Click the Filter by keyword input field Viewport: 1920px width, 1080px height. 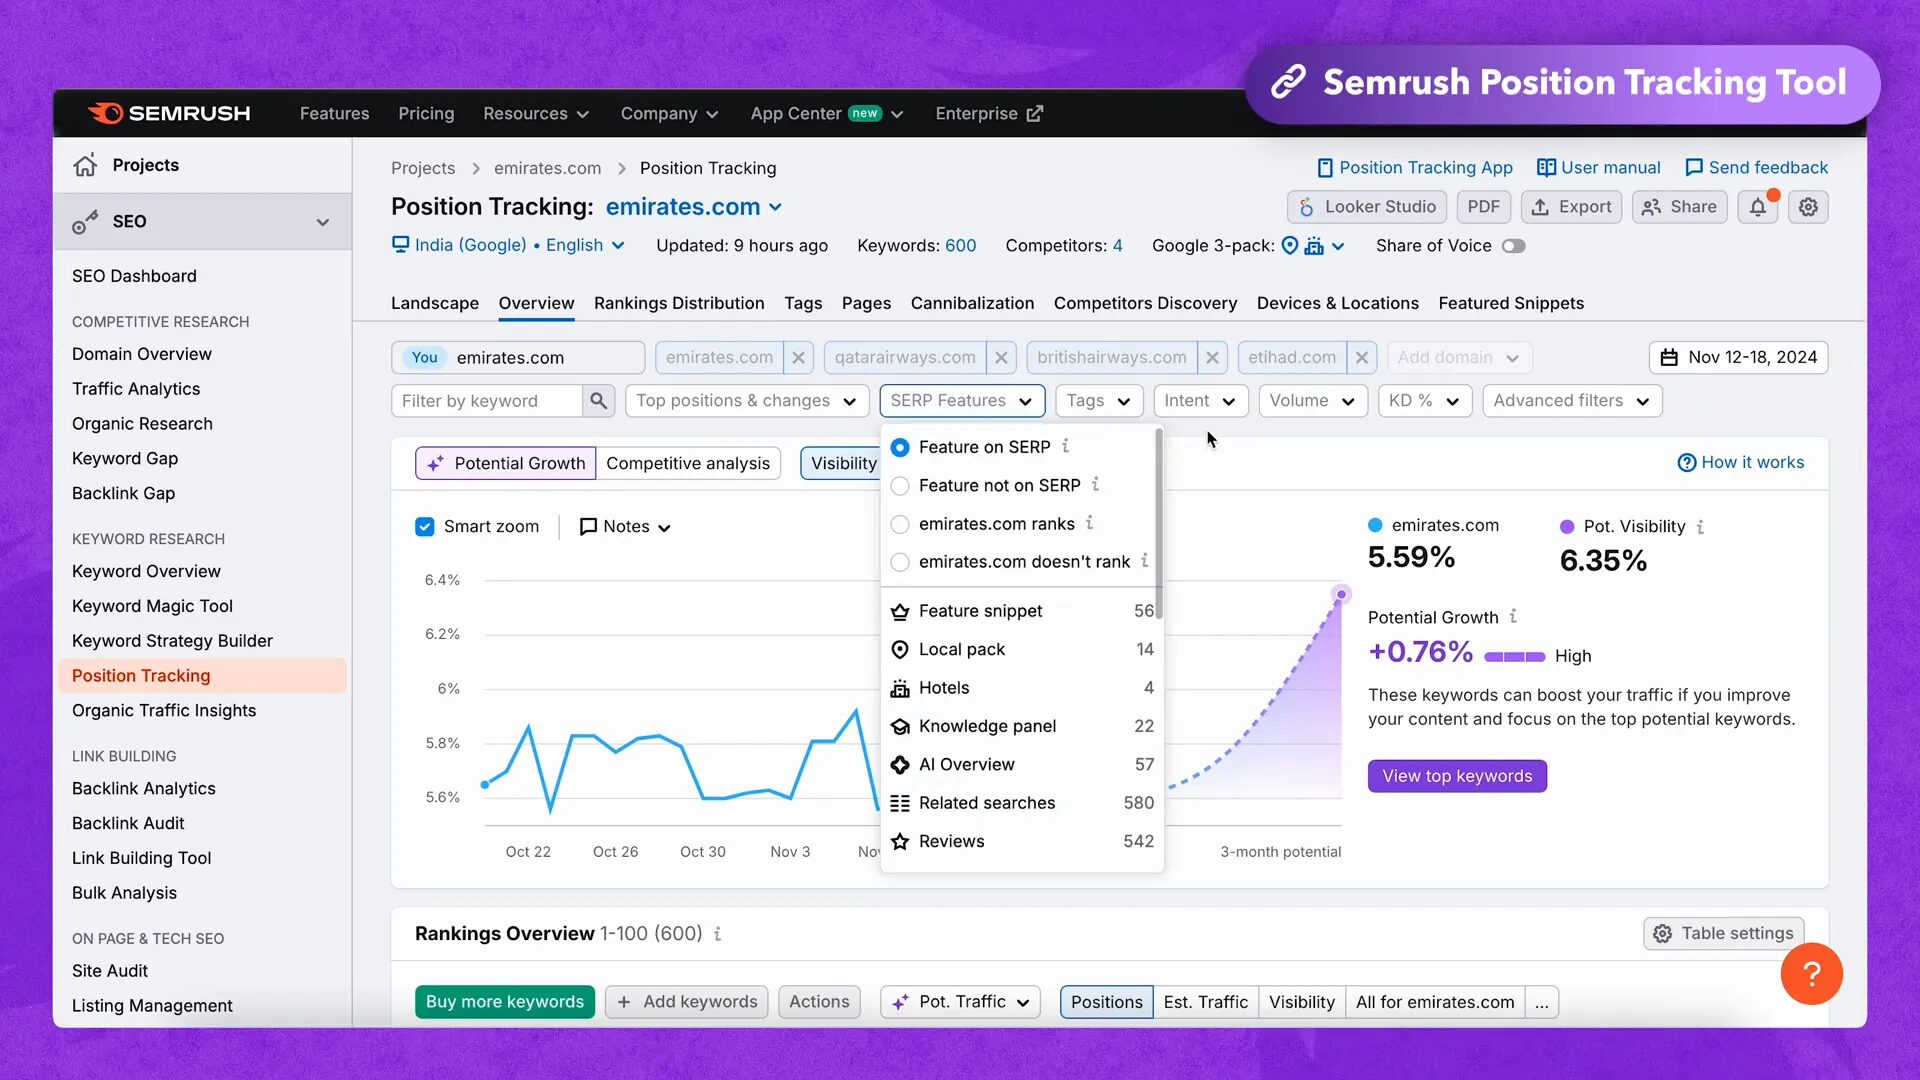coord(488,400)
